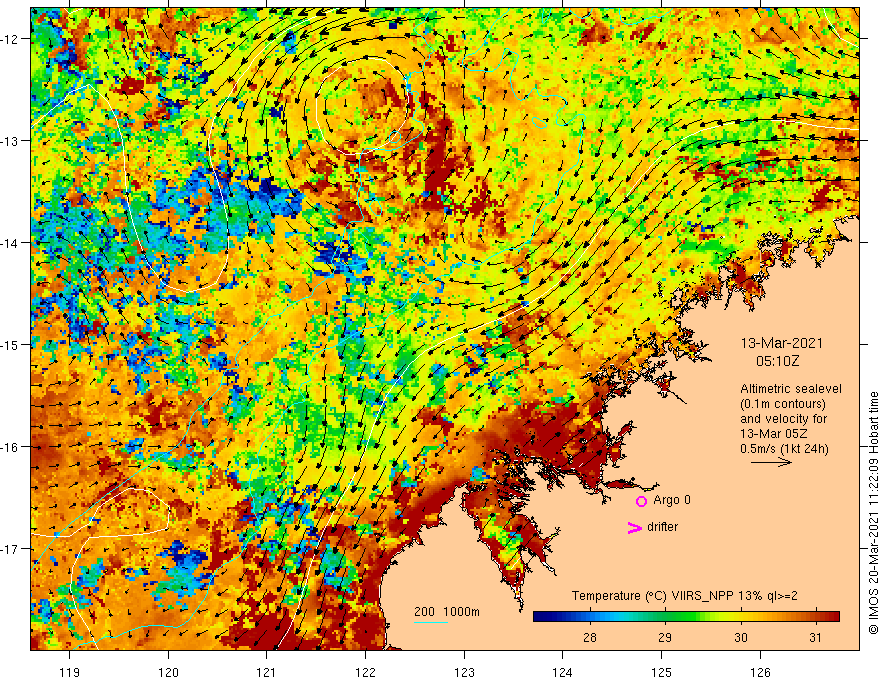Viewport: 880px width, 680px height.
Task: Click the longitude label 126
Action: (760, 672)
